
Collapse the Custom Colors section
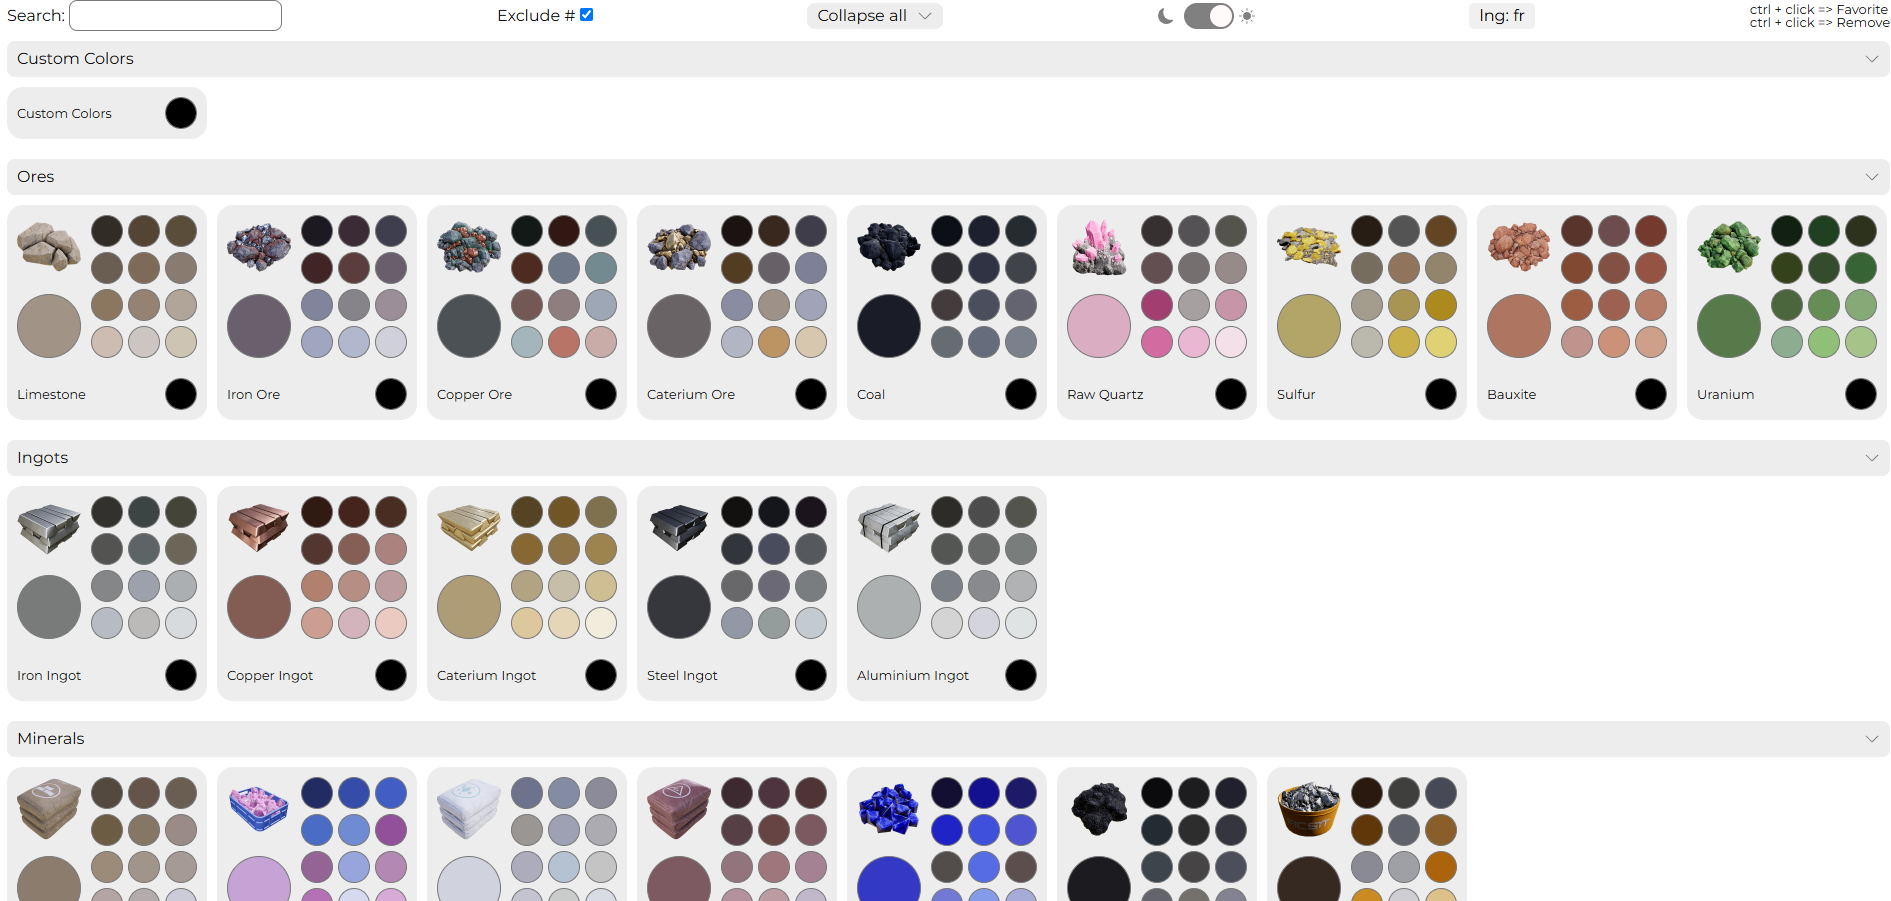948,59
